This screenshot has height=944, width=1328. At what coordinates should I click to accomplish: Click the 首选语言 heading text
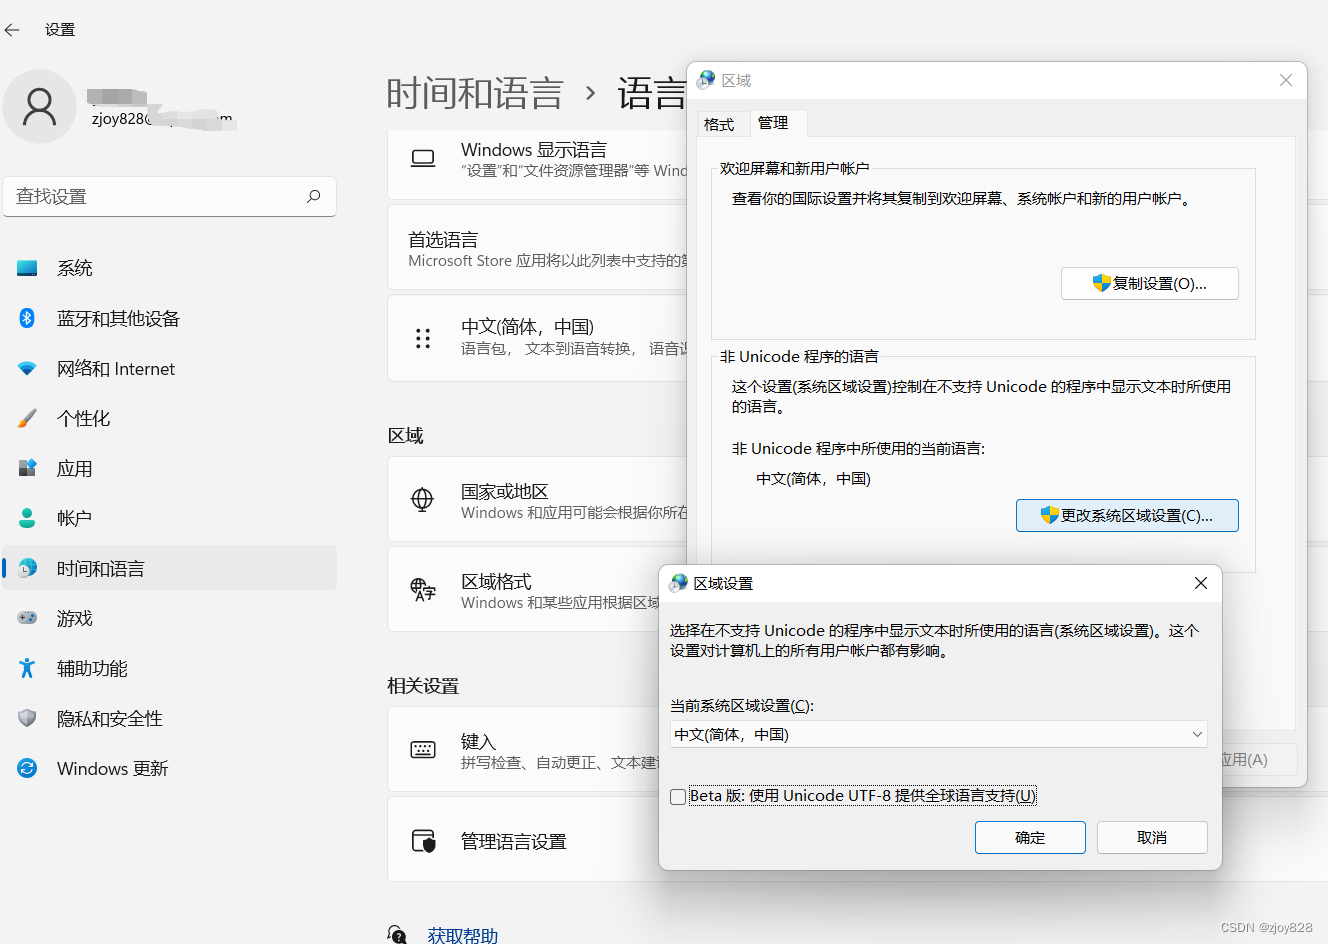[x=443, y=240]
